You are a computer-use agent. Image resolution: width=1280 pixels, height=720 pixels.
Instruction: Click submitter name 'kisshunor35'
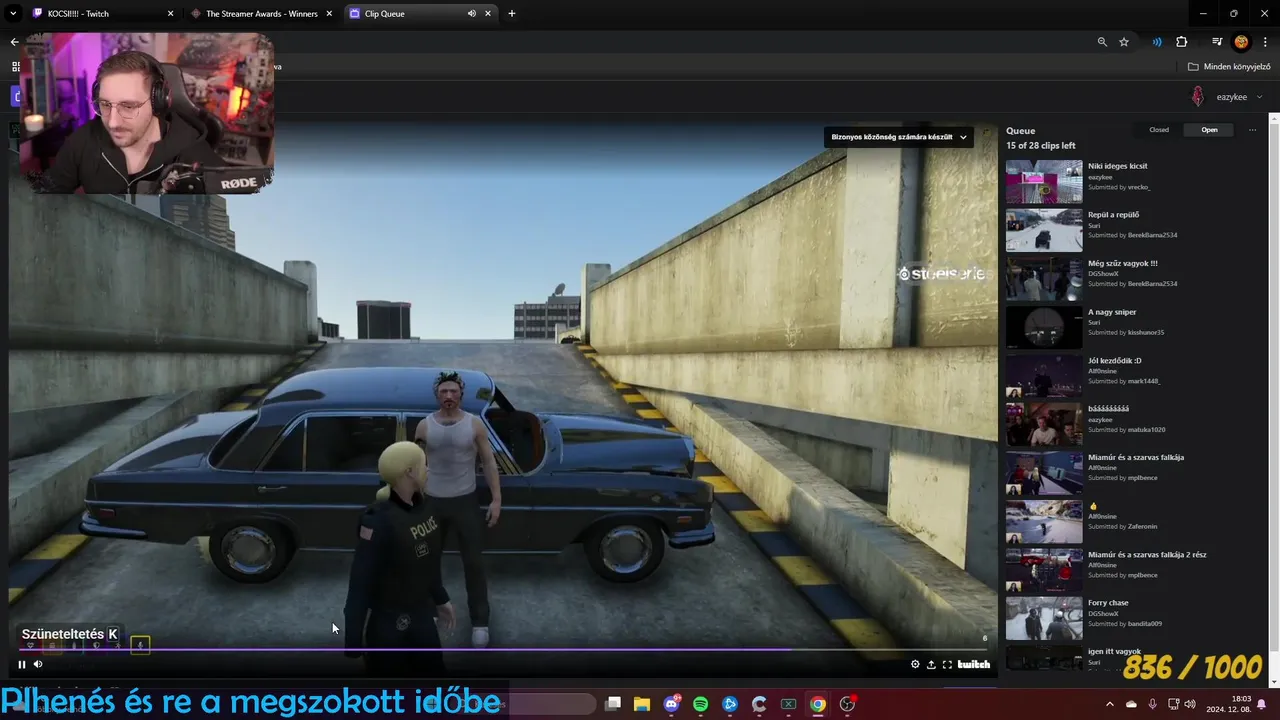pyautogui.click(x=1146, y=333)
